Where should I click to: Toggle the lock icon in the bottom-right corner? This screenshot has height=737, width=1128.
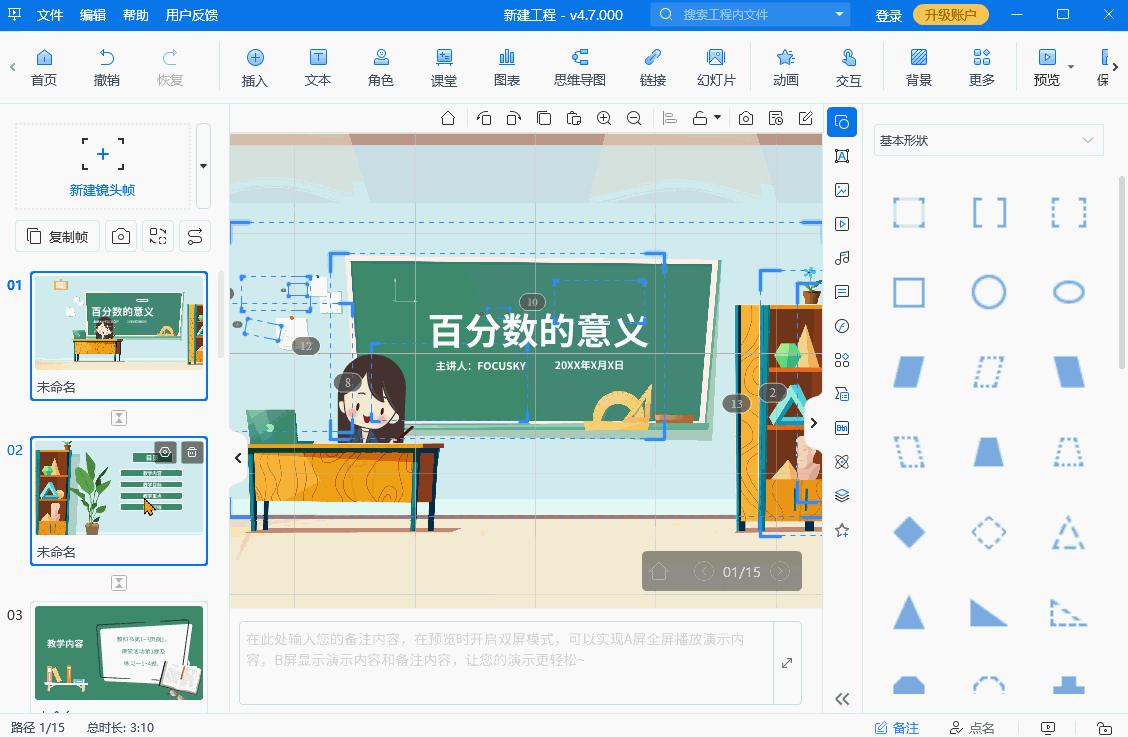(x=1106, y=727)
